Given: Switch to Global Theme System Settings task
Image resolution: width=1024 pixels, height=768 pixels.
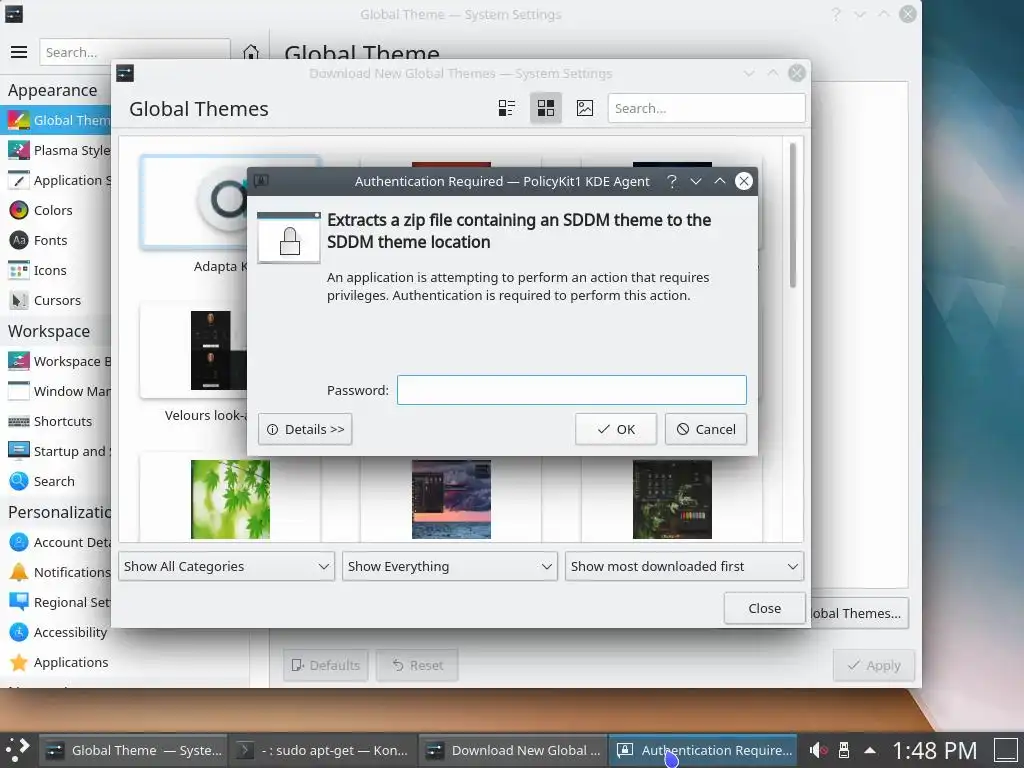Looking at the screenshot, I should coord(135,750).
